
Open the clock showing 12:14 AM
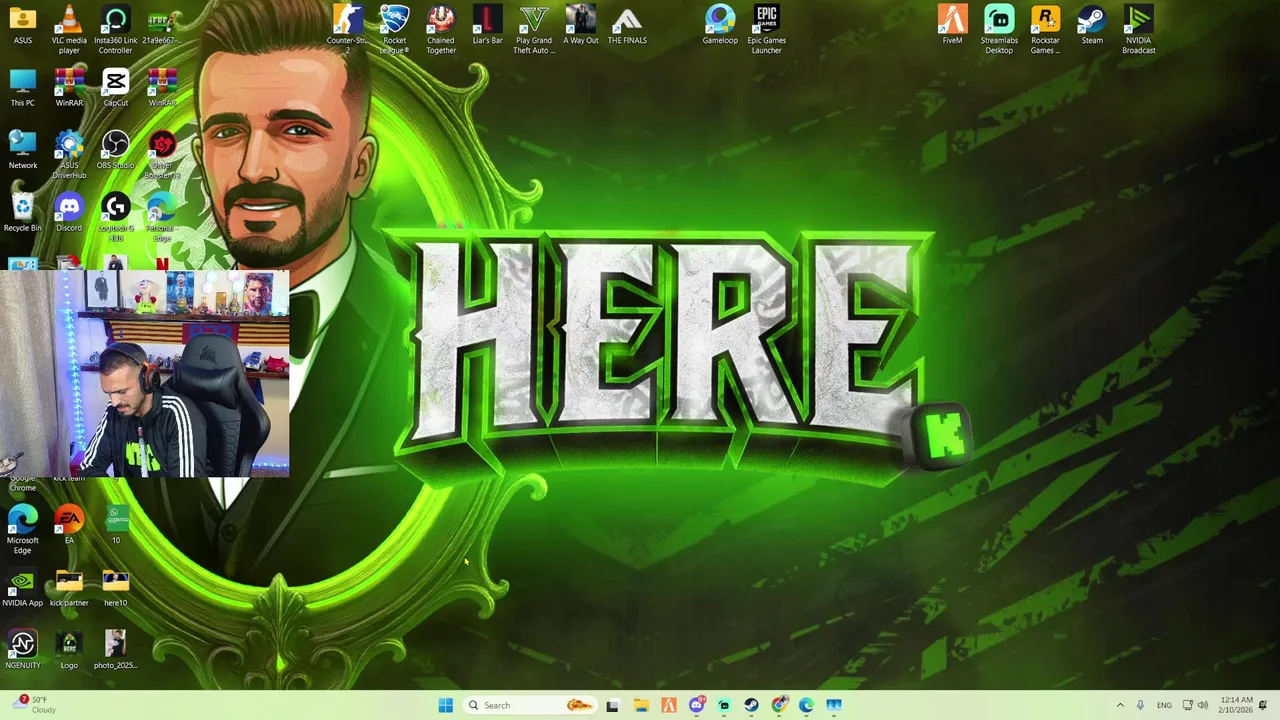coord(1236,705)
